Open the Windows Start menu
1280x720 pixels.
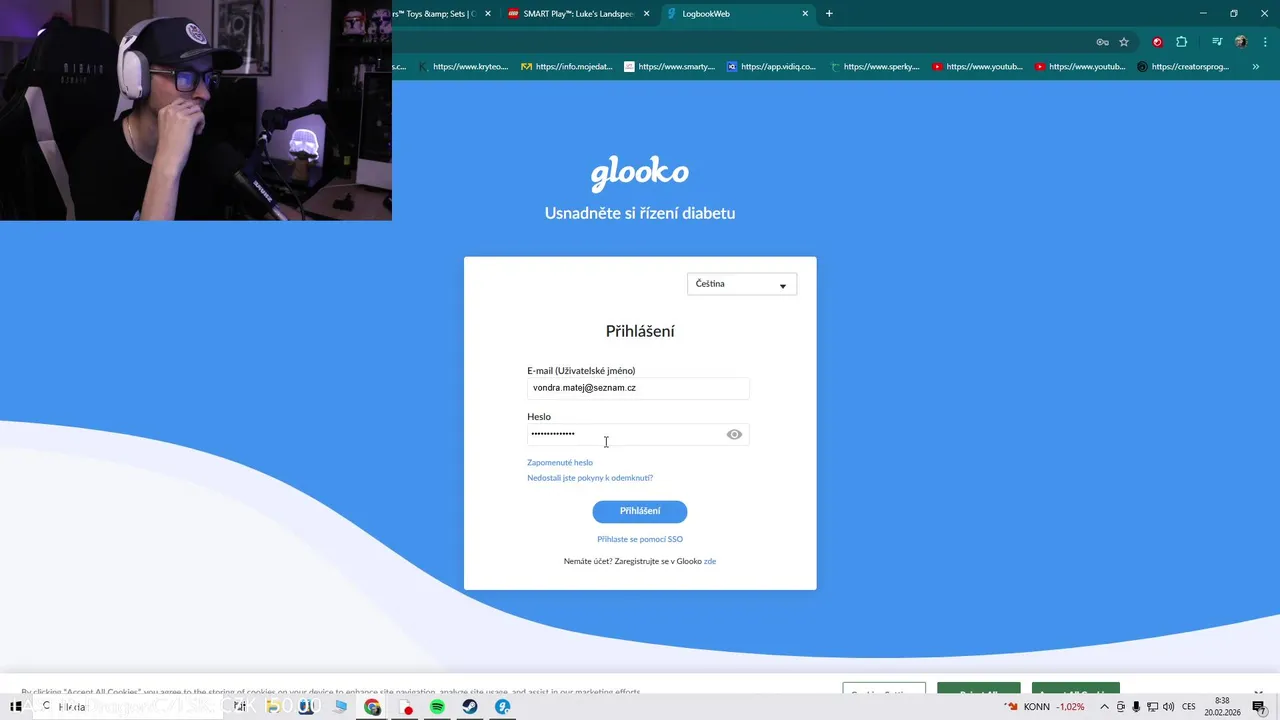pyautogui.click(x=16, y=707)
